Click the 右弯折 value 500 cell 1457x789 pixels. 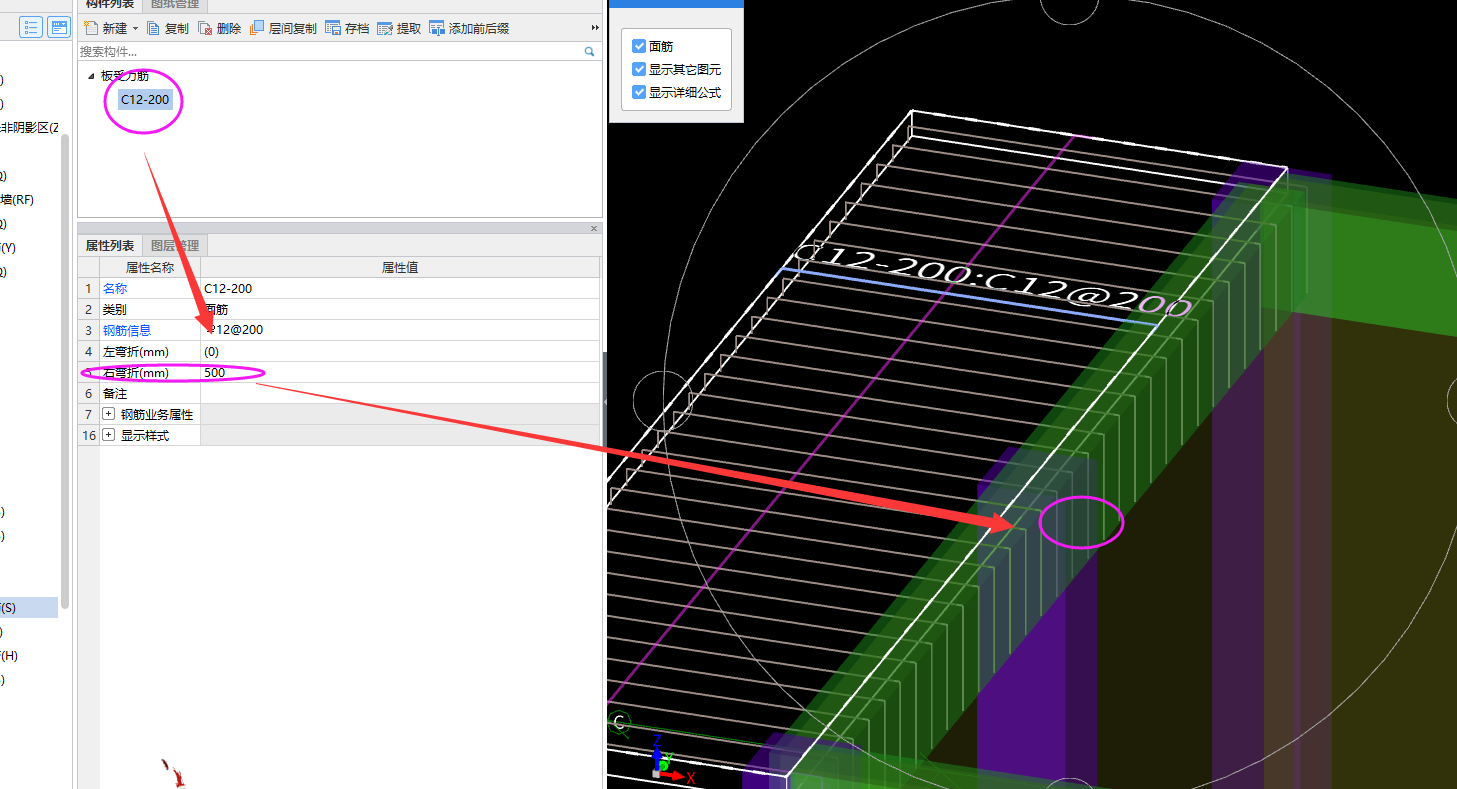pyautogui.click(x=400, y=372)
